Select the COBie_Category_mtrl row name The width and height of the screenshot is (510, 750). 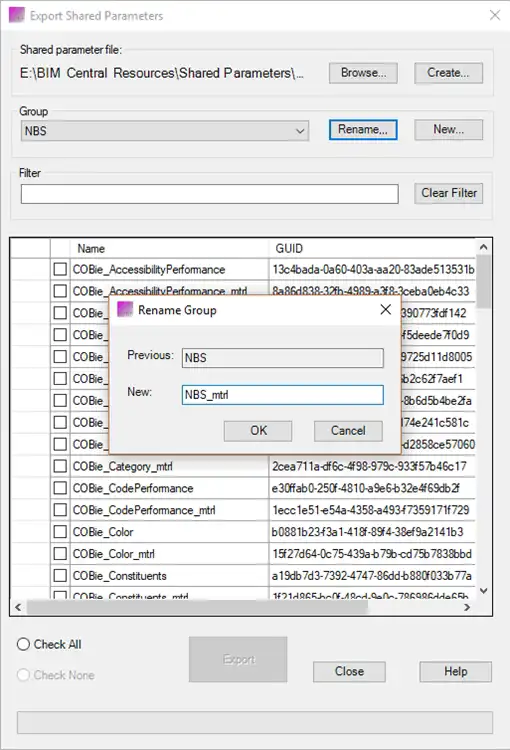coord(122,466)
